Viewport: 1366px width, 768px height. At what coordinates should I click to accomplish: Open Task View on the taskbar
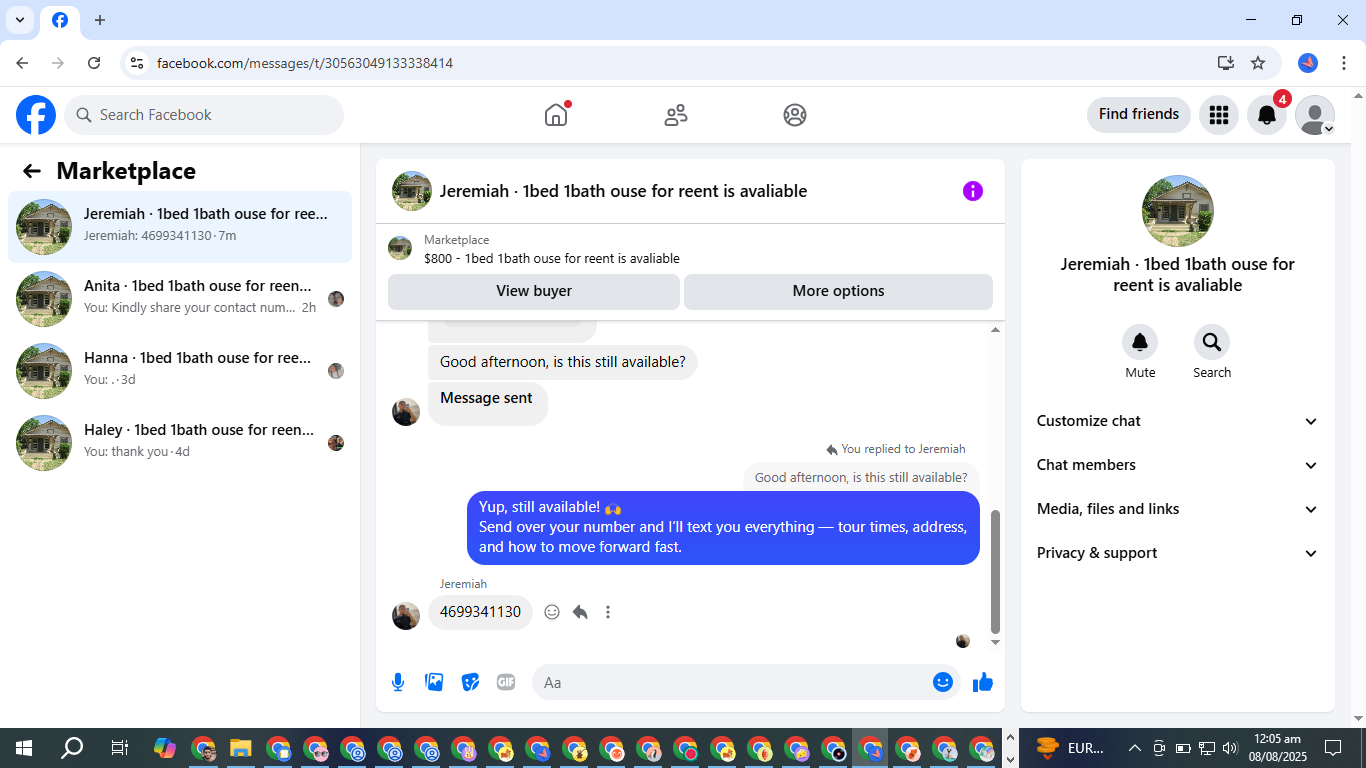[119, 748]
